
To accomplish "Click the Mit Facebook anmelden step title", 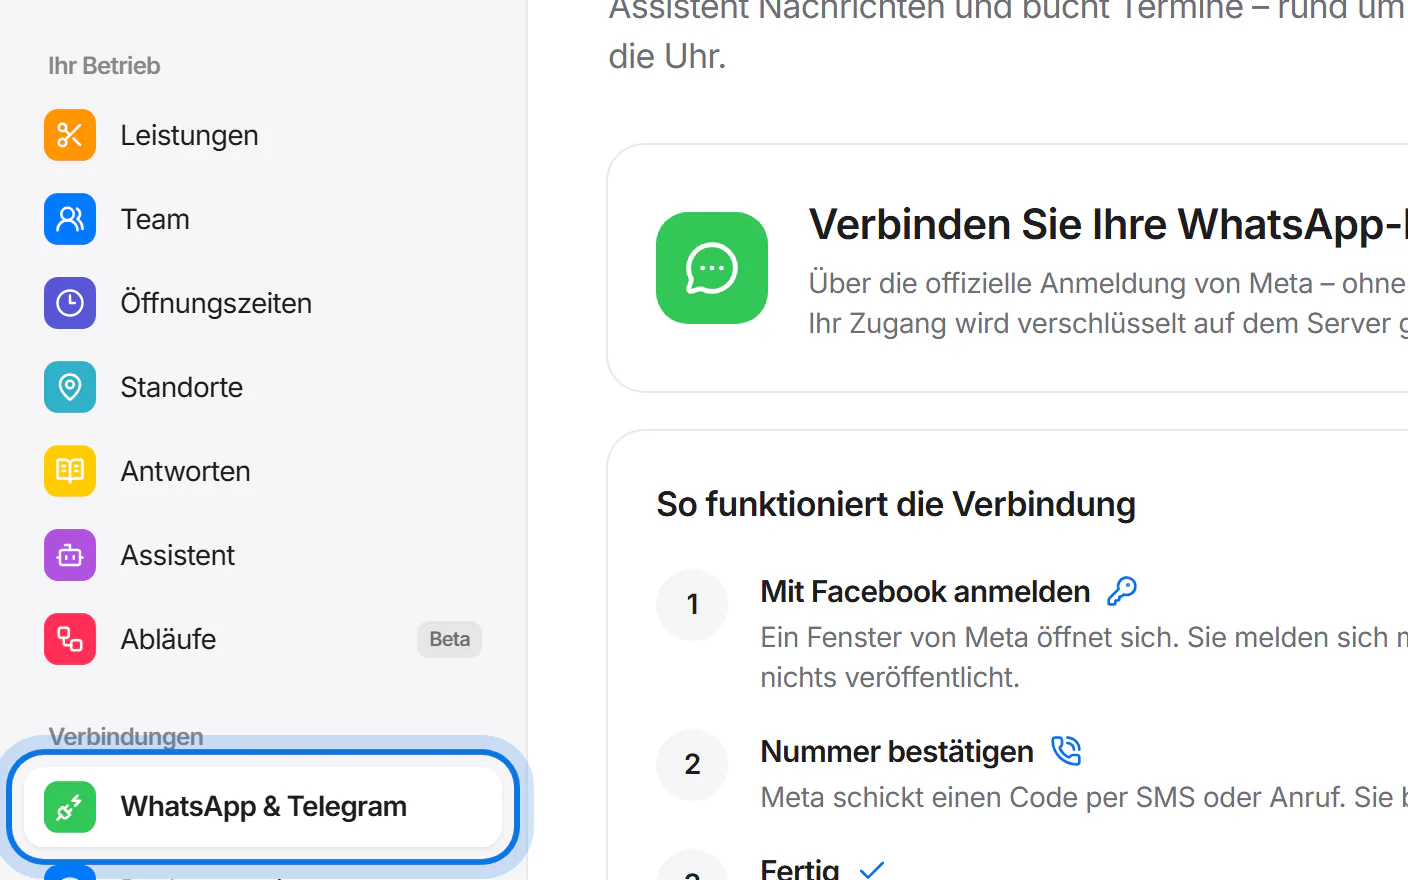I will tap(925, 591).
